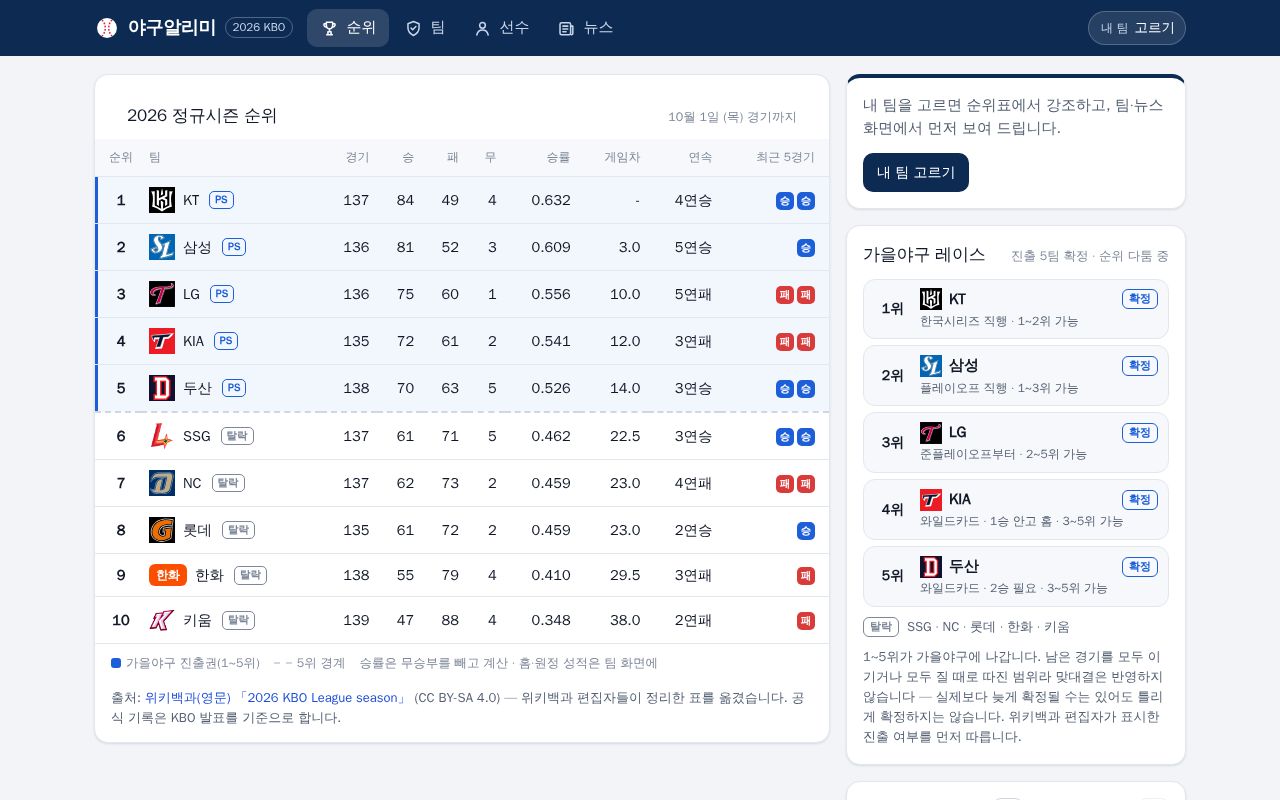Click the dark 내 팀 고르기 sidebar button
The image size is (1280, 800).
(916, 172)
